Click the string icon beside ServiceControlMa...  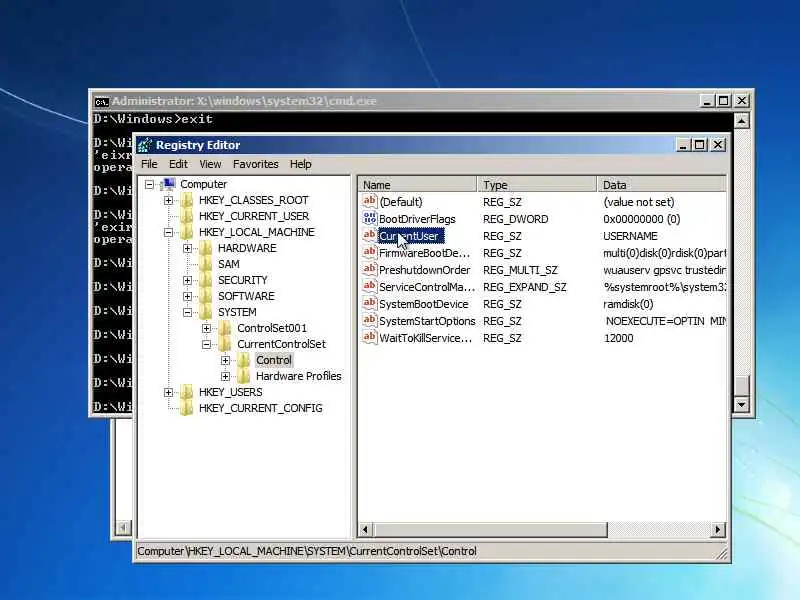(x=369, y=286)
